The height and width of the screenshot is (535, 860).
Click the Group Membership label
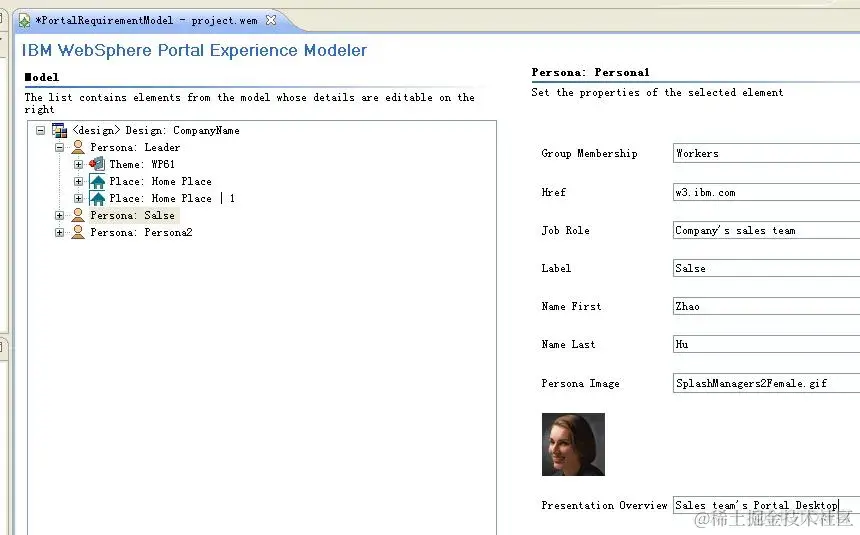(x=589, y=154)
